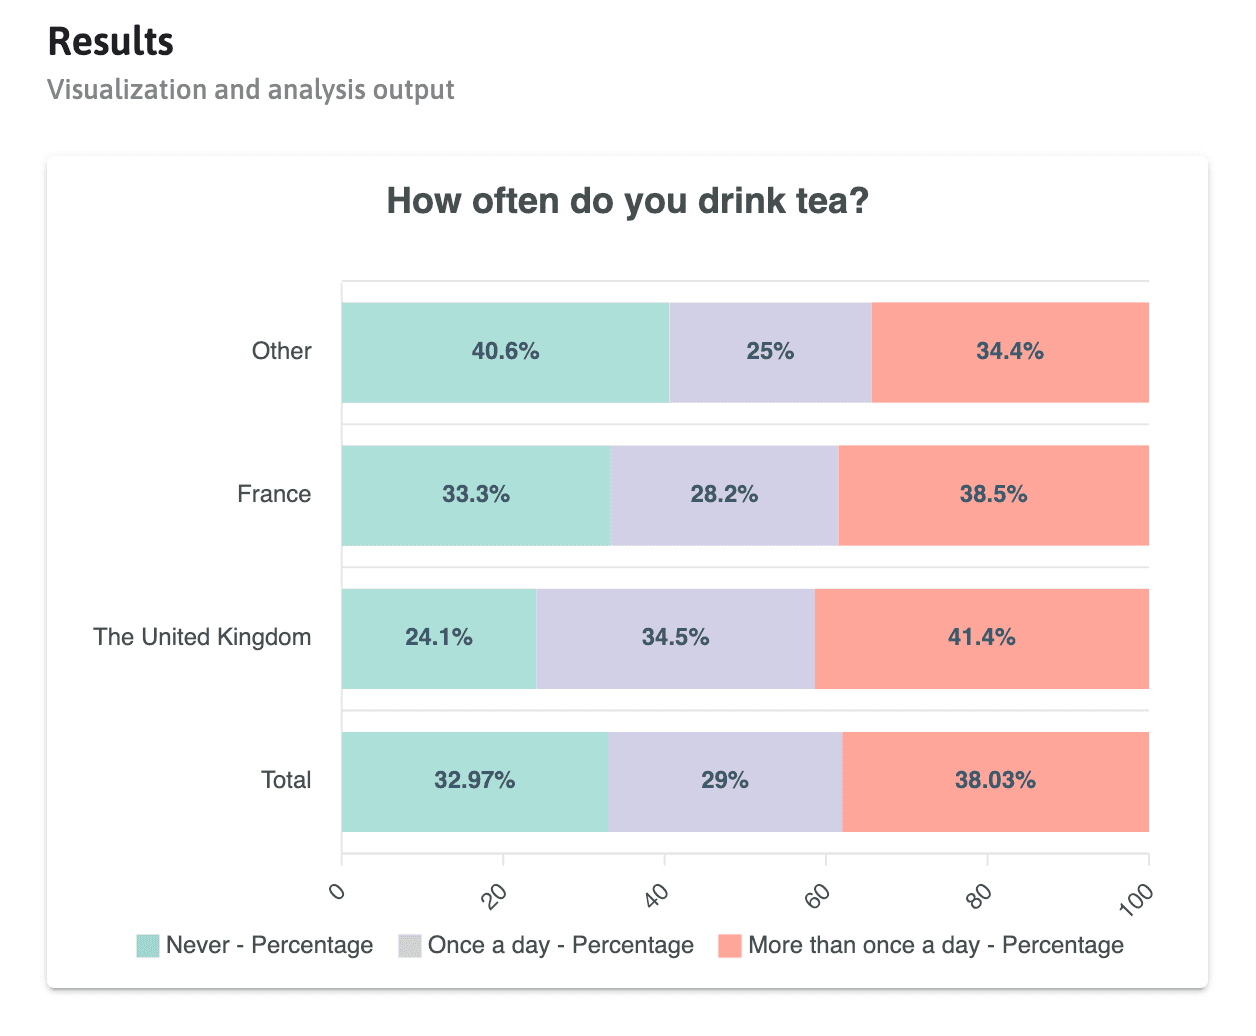Click the 34.4% bar segment for Other

[1010, 352]
